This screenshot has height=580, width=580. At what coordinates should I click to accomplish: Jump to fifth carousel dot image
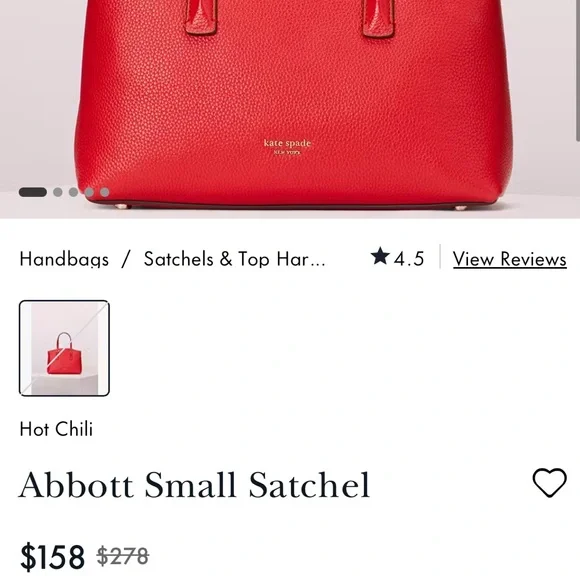[105, 192]
